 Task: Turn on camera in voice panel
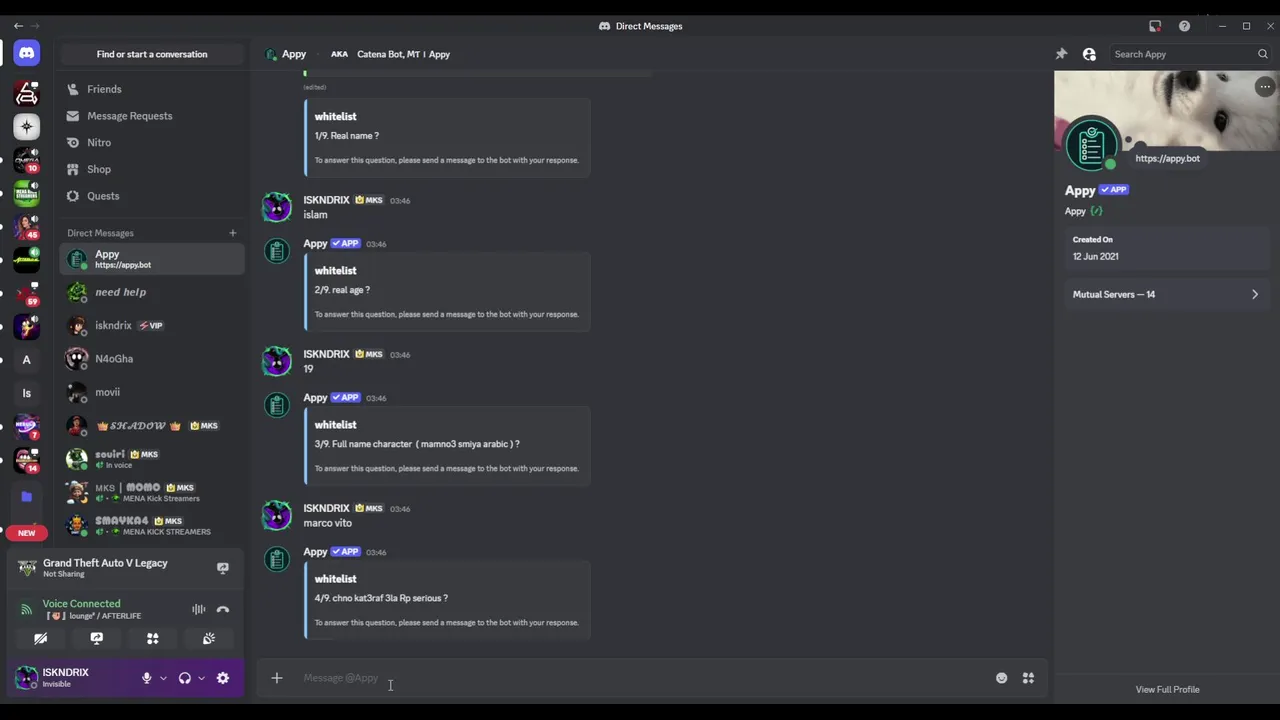click(x=41, y=638)
